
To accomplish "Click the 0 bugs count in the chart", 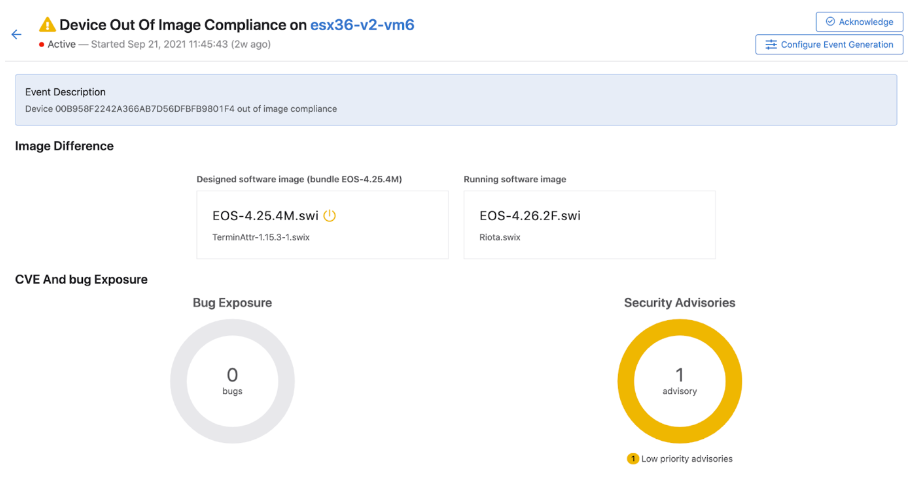I will tap(232, 381).
